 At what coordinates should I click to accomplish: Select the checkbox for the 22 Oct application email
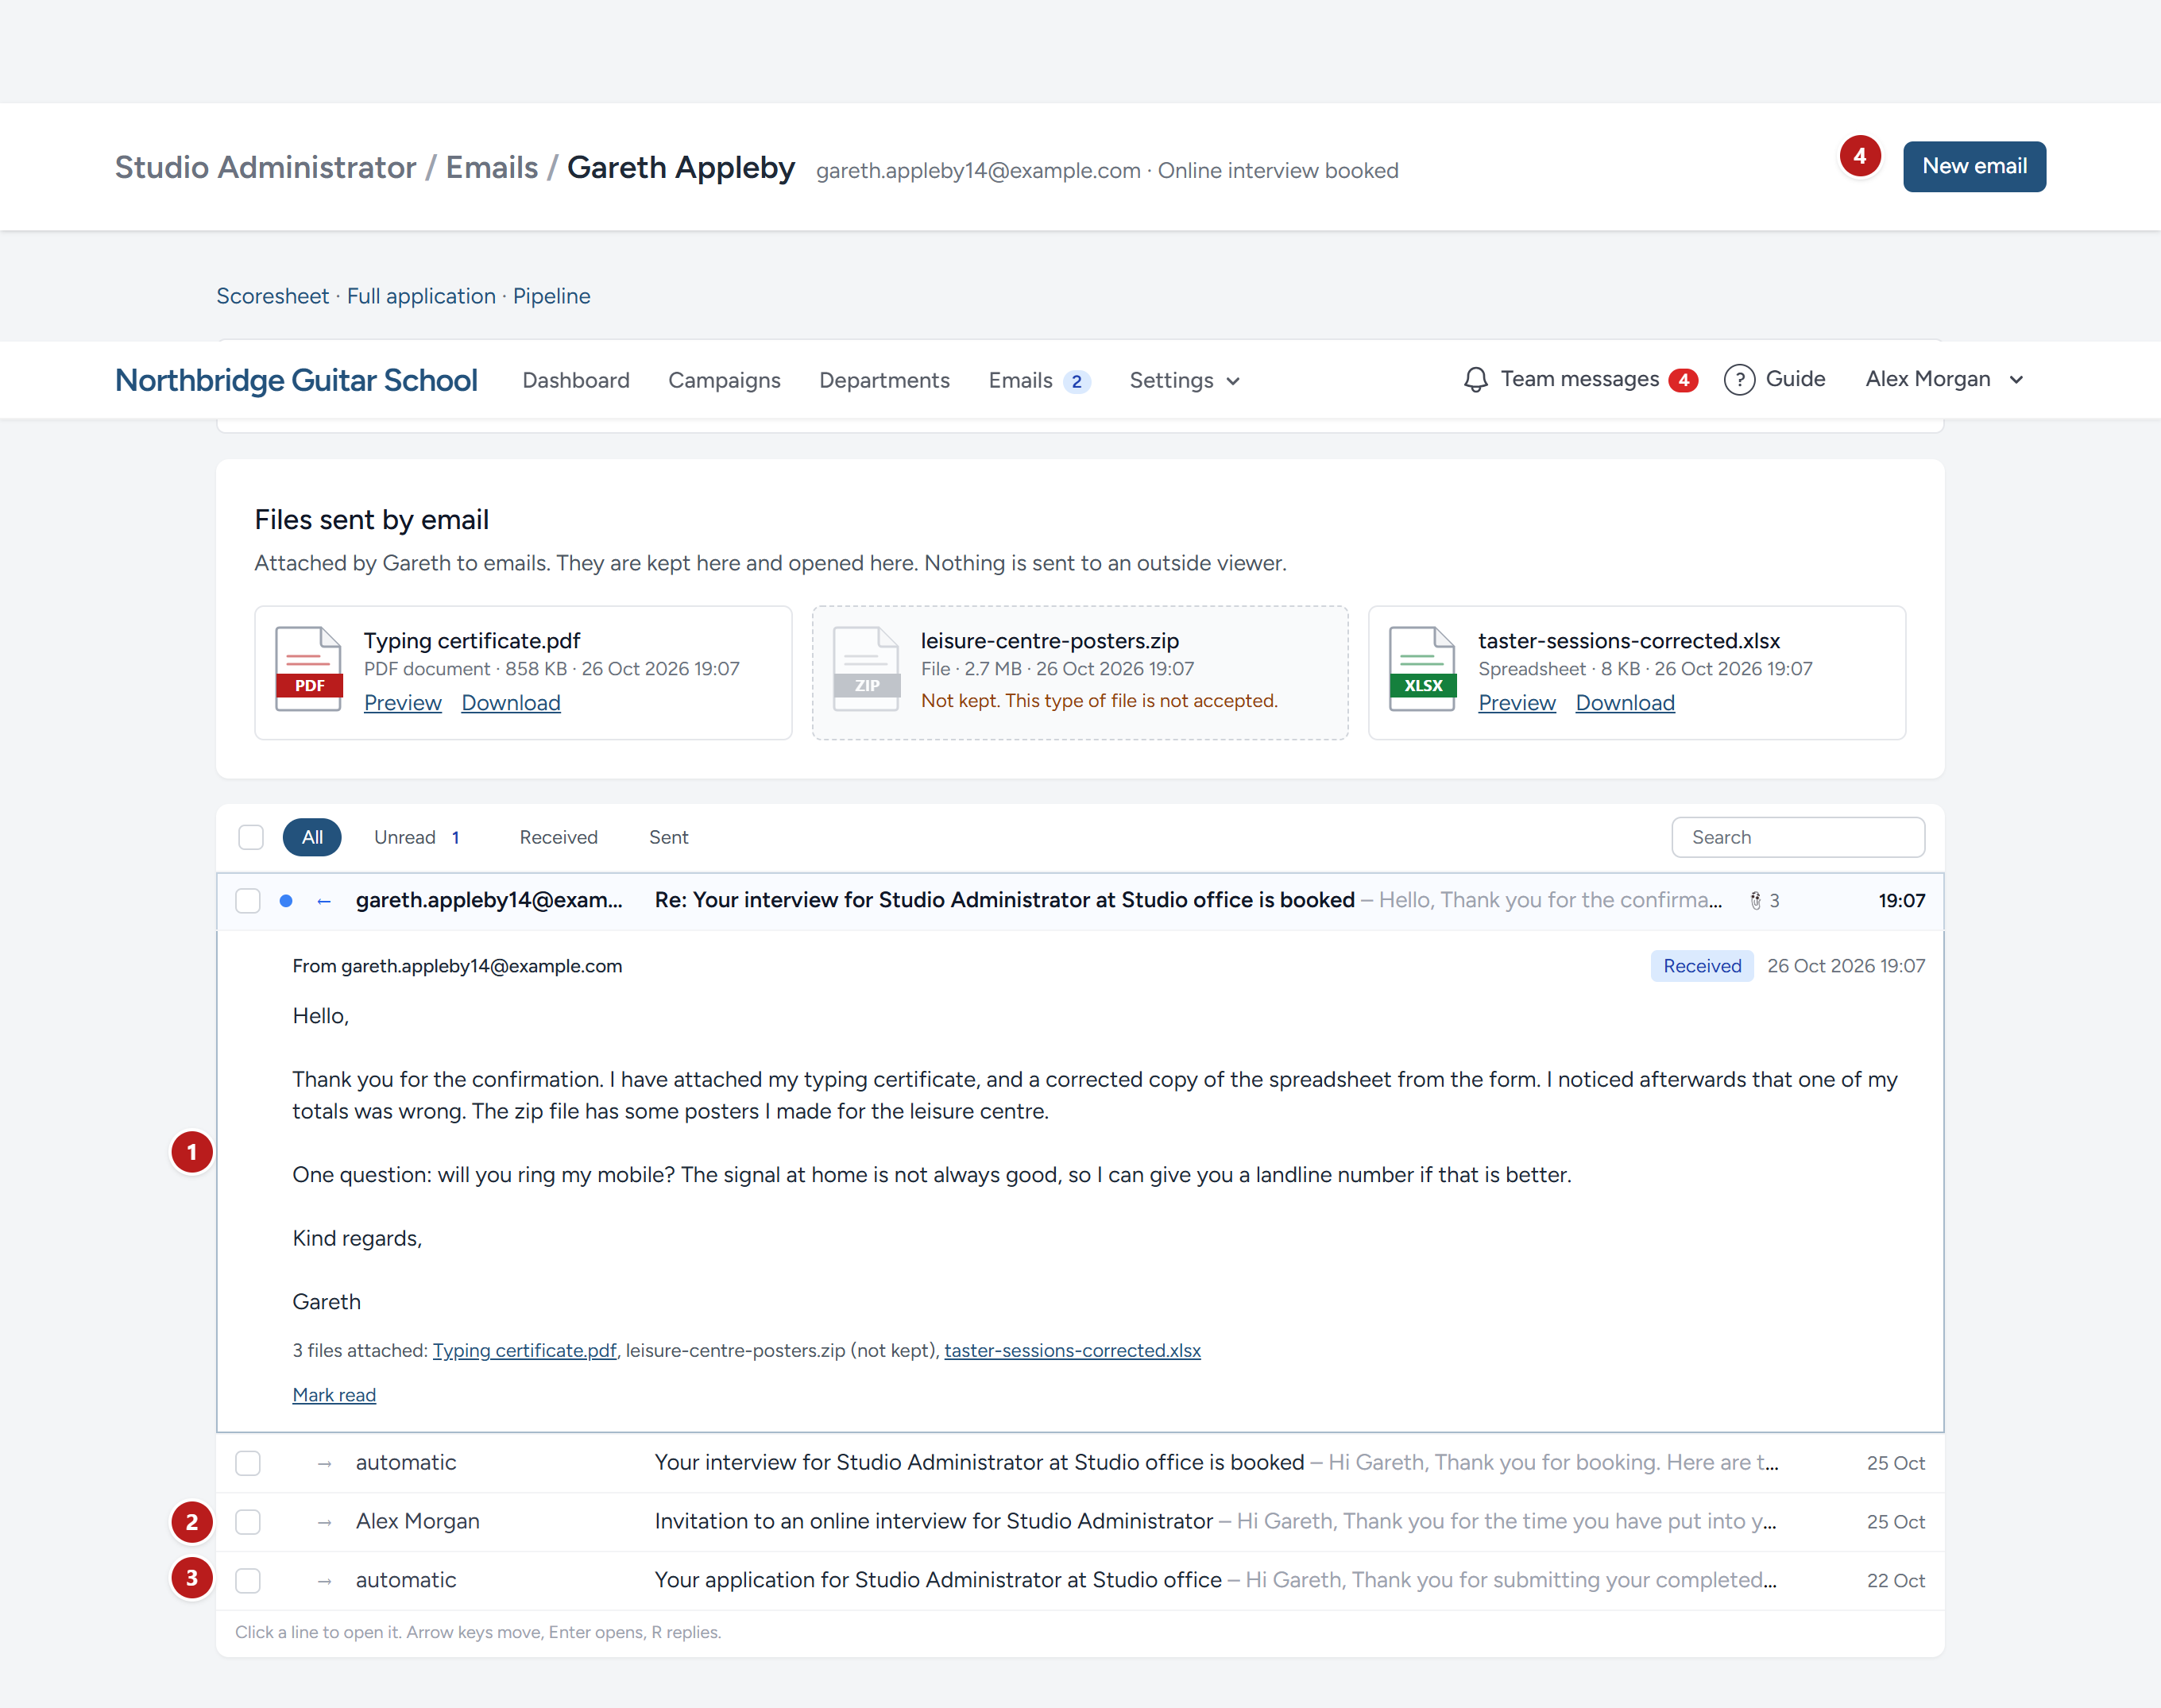pos(248,1580)
